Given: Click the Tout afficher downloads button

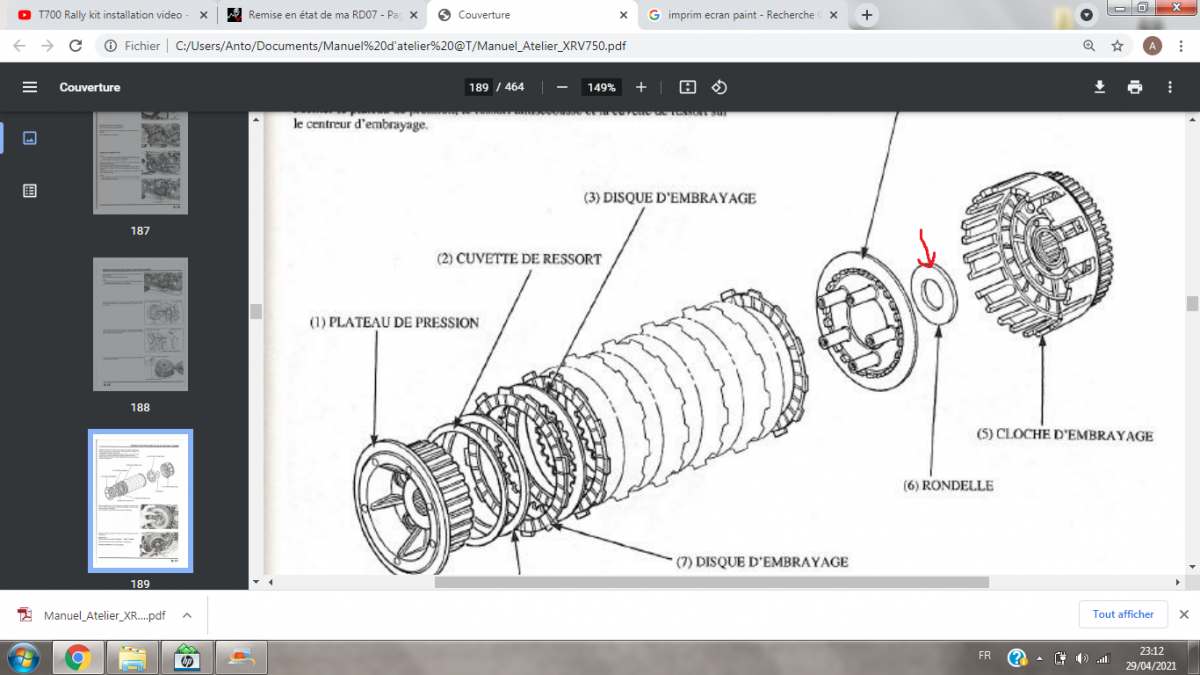Looking at the screenshot, I should tap(1122, 614).
